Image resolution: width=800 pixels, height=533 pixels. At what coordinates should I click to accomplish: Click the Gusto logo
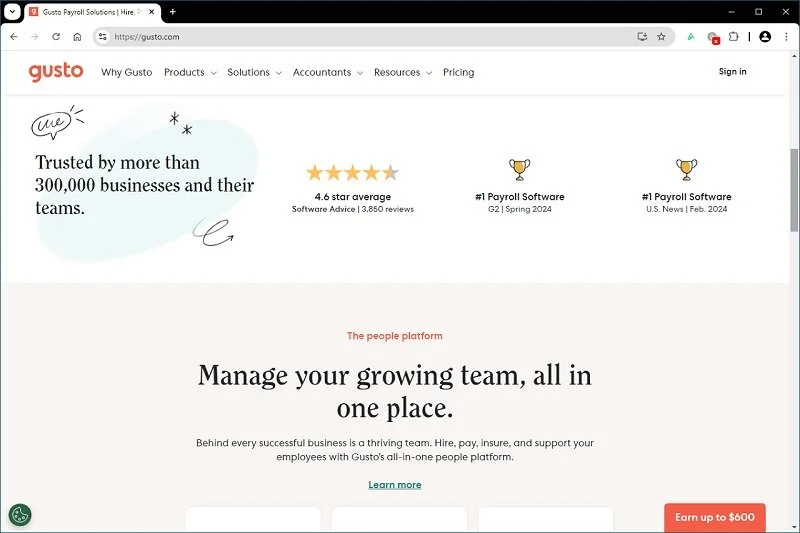coord(56,72)
